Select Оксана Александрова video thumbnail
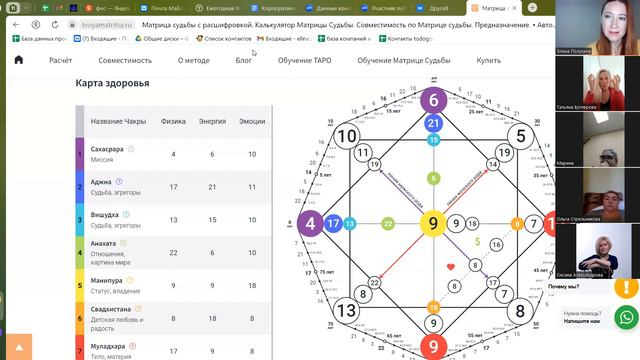 (x=597, y=251)
